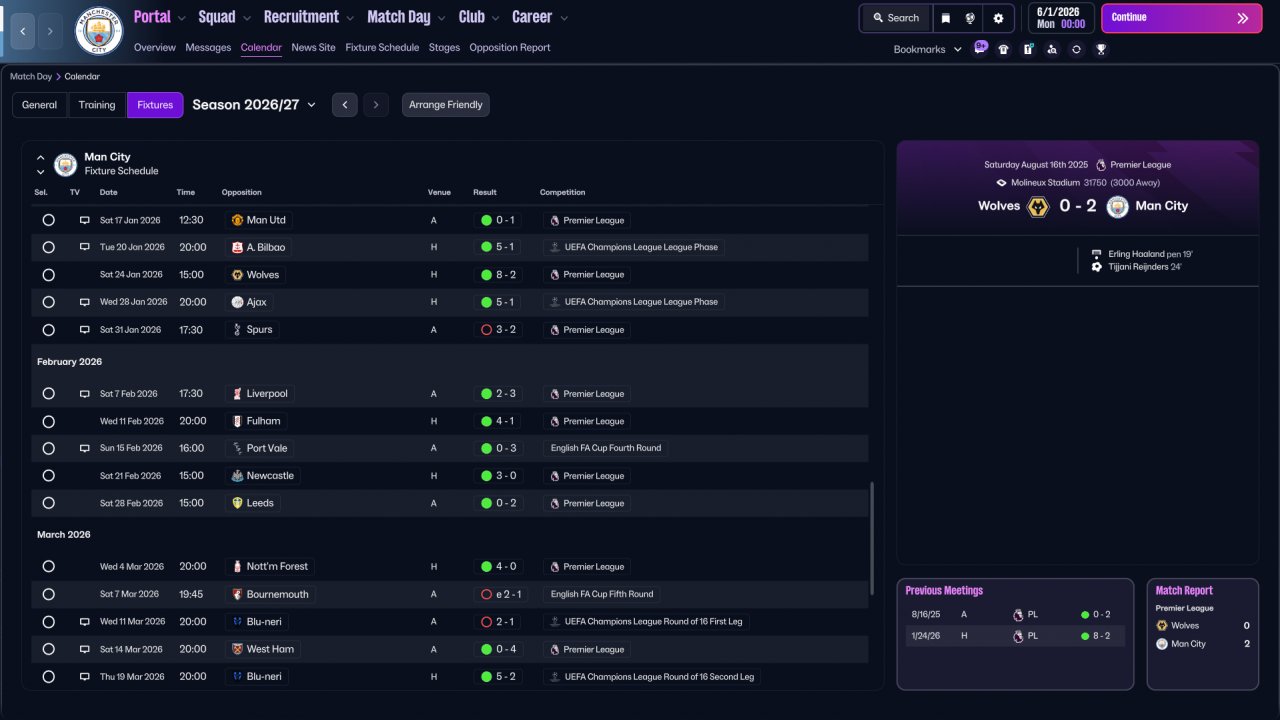Open the Squad dropdown menu
Viewport: 1280px width, 720px height.
point(225,17)
